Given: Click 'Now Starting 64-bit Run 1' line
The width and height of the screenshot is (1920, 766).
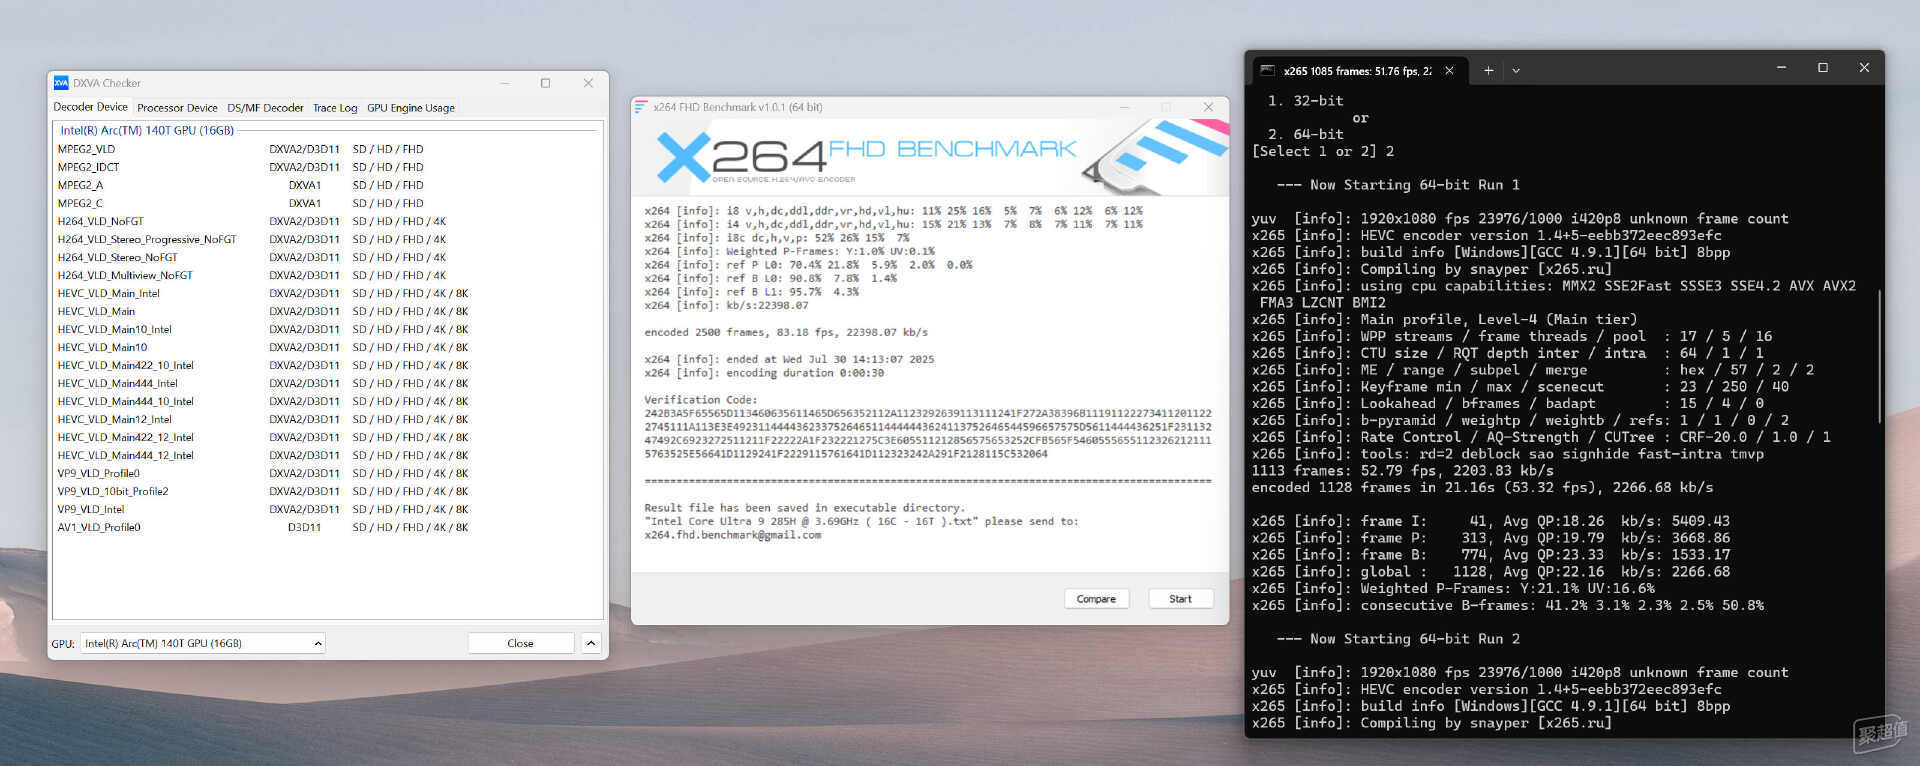Looking at the screenshot, I should click(1398, 185).
